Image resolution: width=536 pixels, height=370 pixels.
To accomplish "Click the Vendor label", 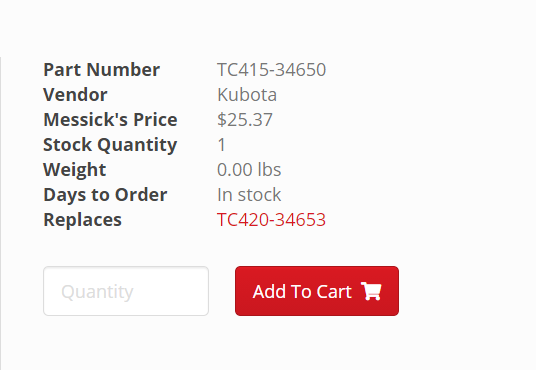I will [x=75, y=95].
